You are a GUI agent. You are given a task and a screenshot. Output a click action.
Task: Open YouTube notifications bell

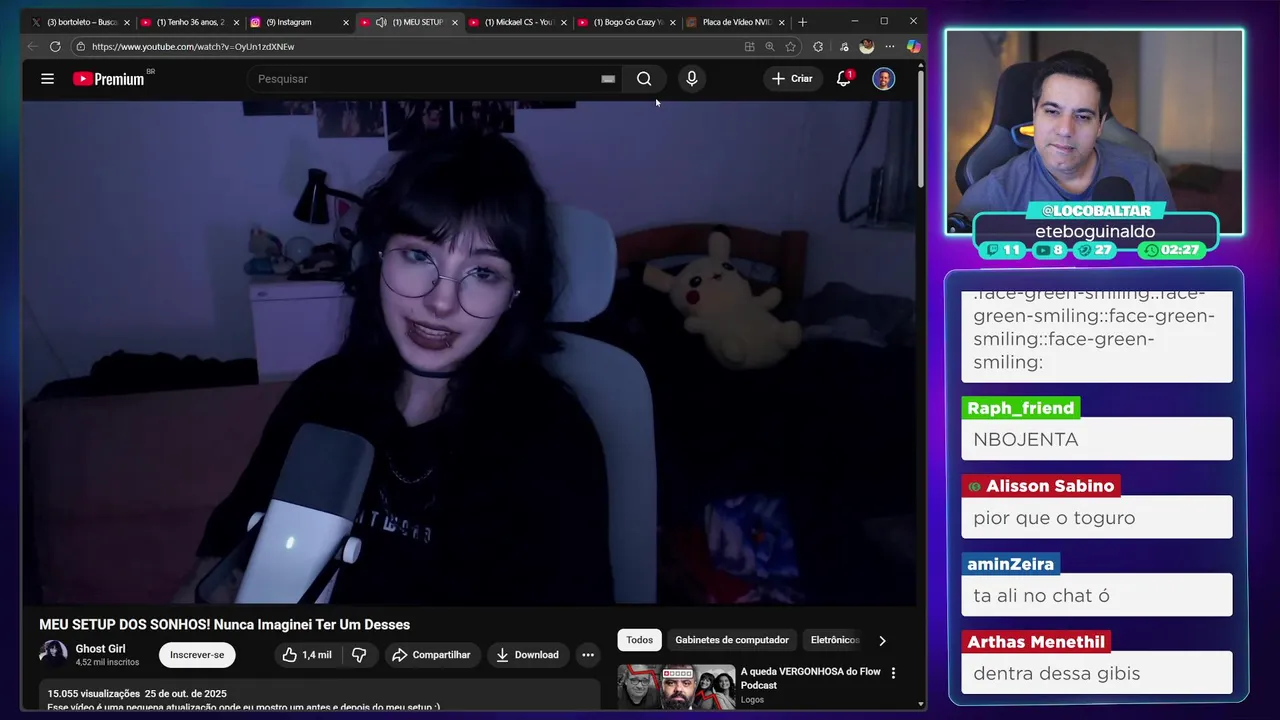pyautogui.click(x=843, y=79)
